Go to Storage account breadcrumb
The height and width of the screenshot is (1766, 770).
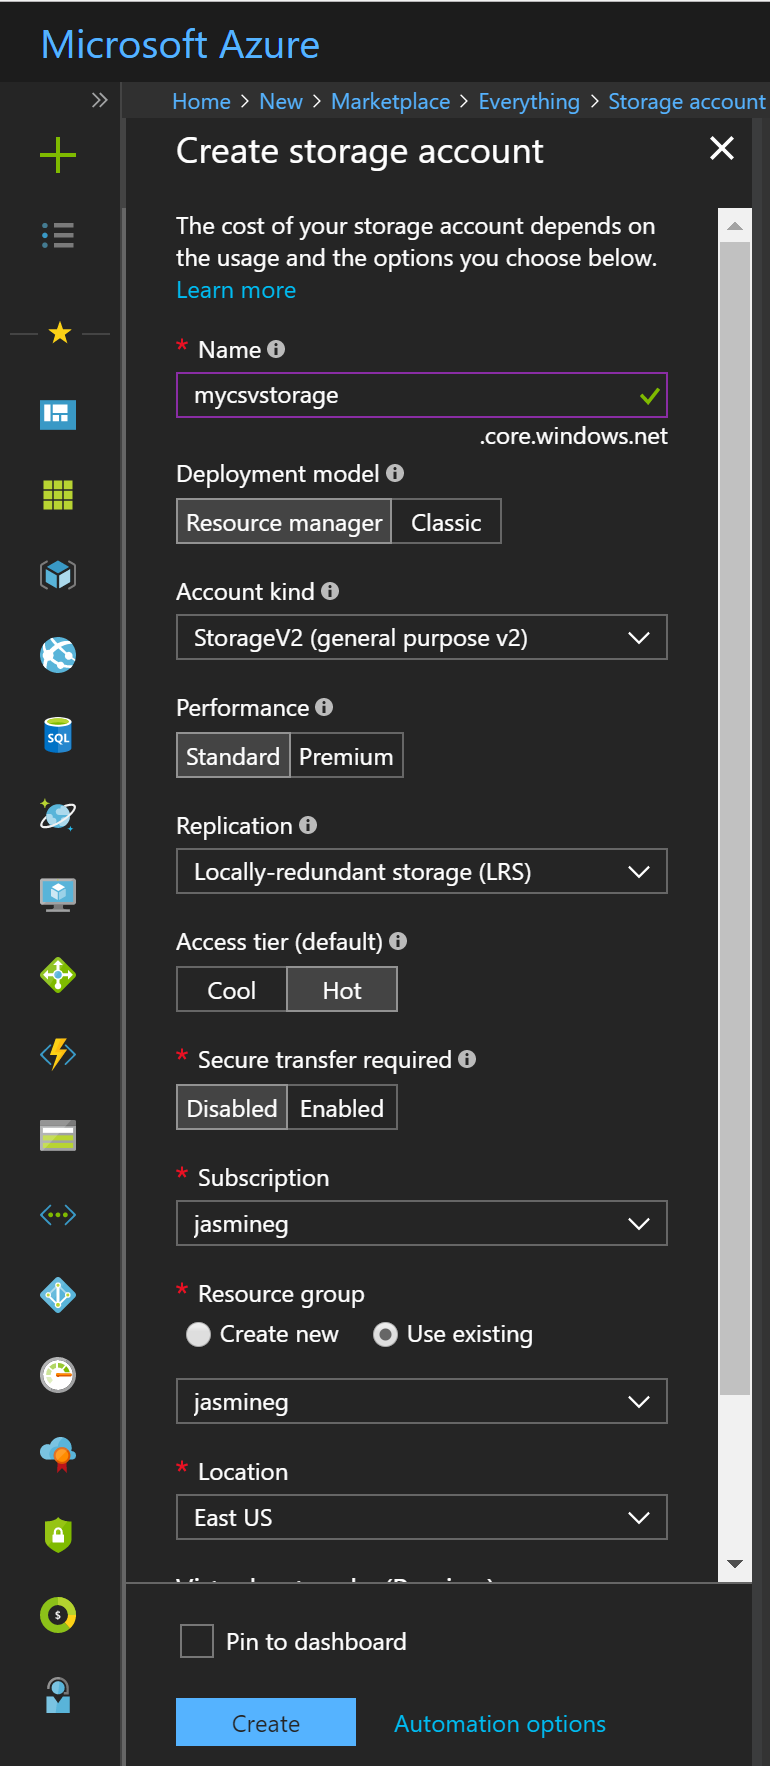[687, 102]
